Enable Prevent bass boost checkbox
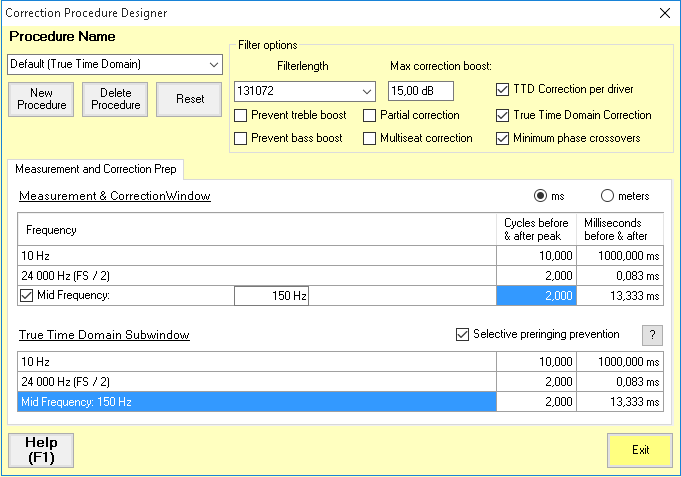Viewport: 681px width, 477px height. pos(241,138)
